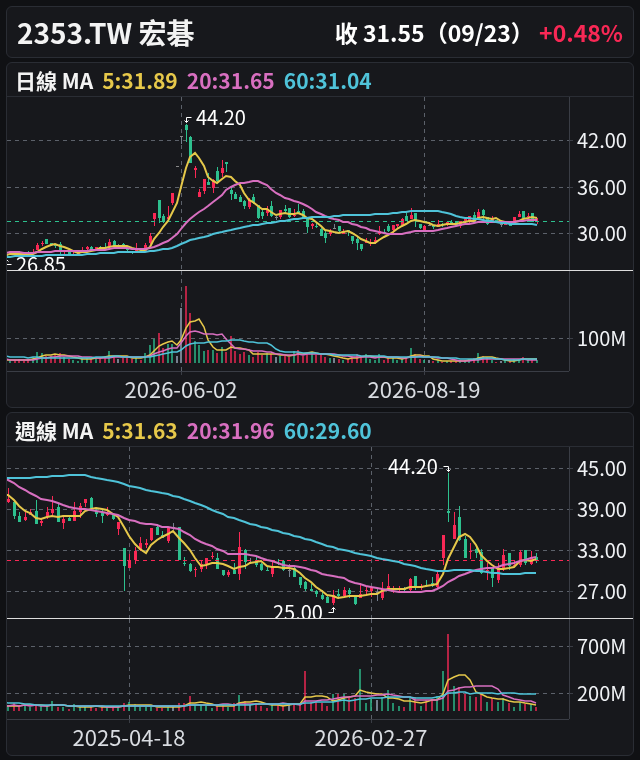Viewport: 640px width, 760px height.
Task: Click the 日線 MA chart heading
Action: coord(54,81)
